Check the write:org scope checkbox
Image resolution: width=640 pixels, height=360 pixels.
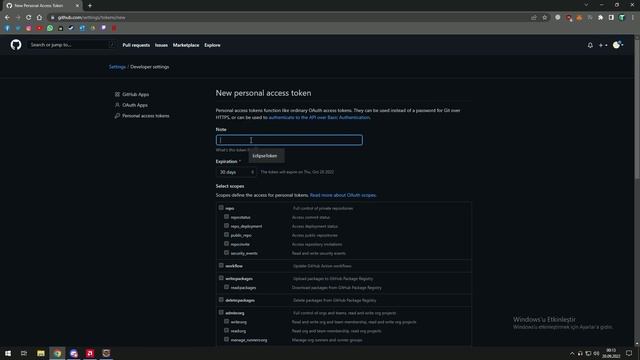(227, 321)
